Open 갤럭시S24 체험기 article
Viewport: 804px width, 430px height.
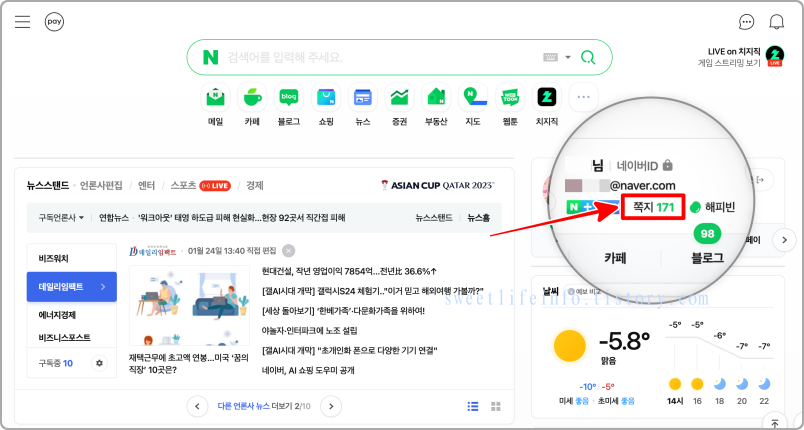click(373, 291)
